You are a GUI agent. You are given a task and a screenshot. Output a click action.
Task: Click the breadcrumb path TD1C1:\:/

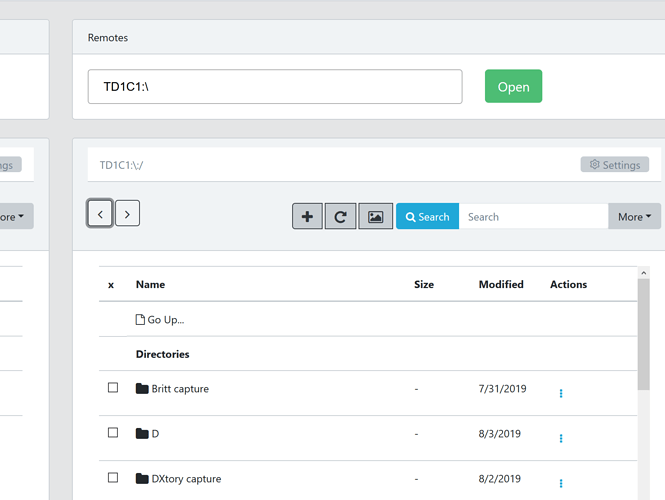point(121,165)
